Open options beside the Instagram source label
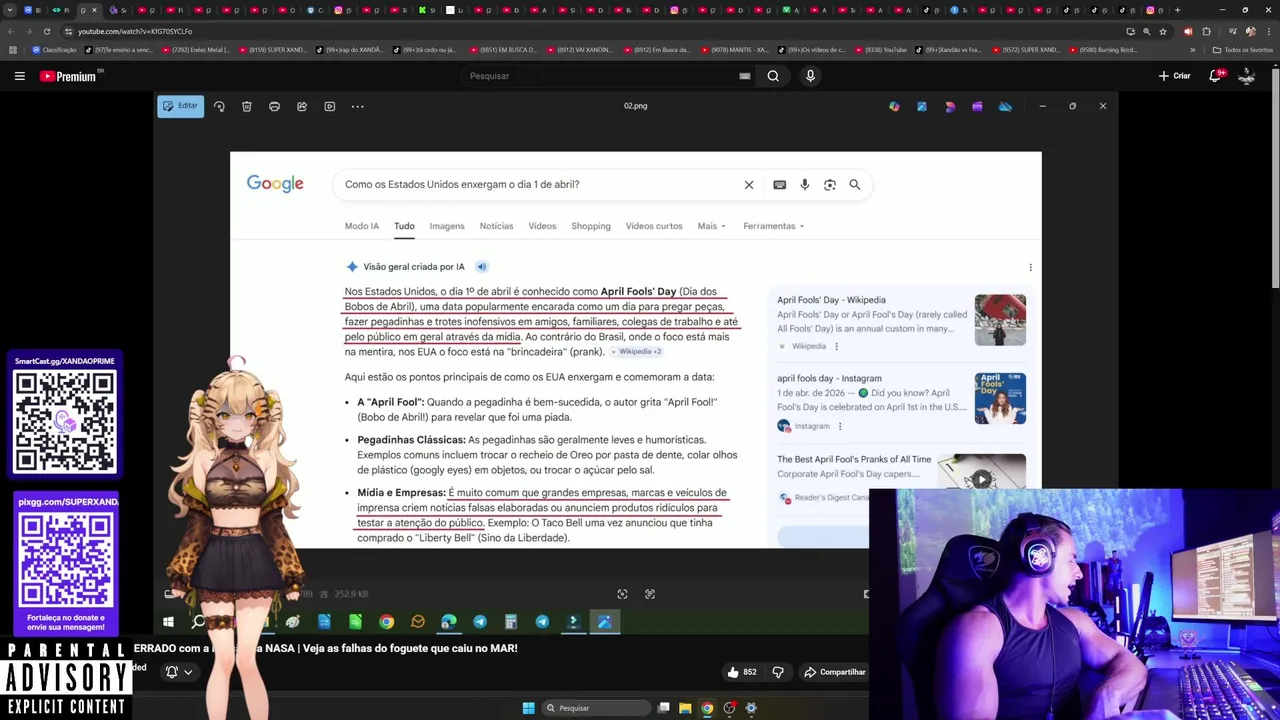This screenshot has height=720, width=1280. [840, 426]
